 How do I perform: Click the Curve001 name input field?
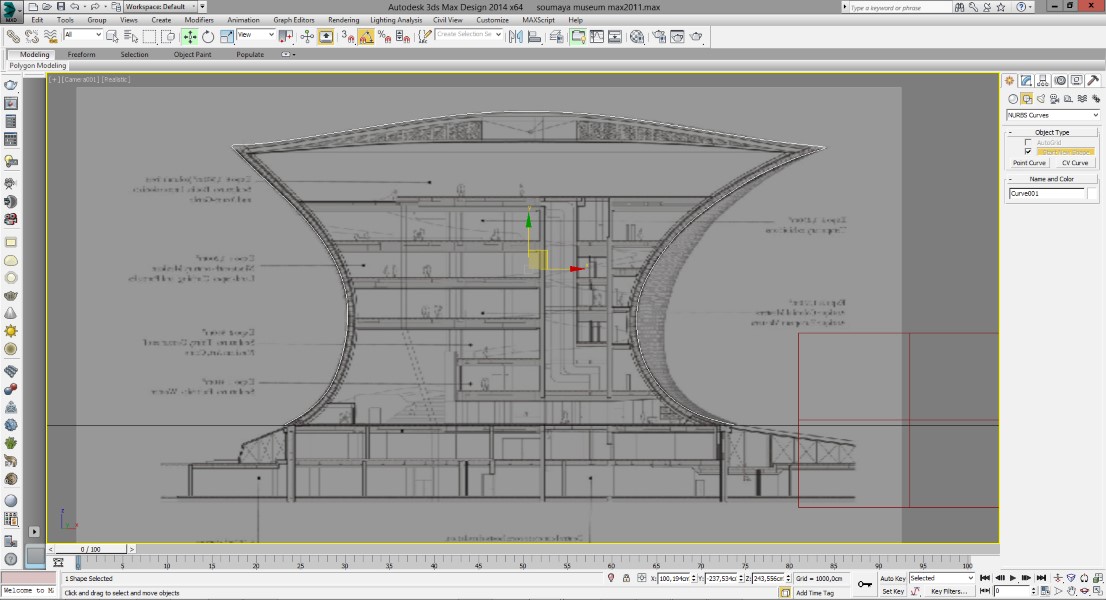click(x=1047, y=193)
